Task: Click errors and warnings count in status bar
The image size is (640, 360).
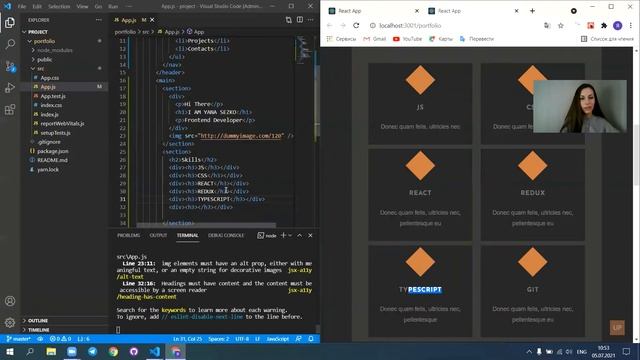Action: pyautogui.click(x=60, y=339)
